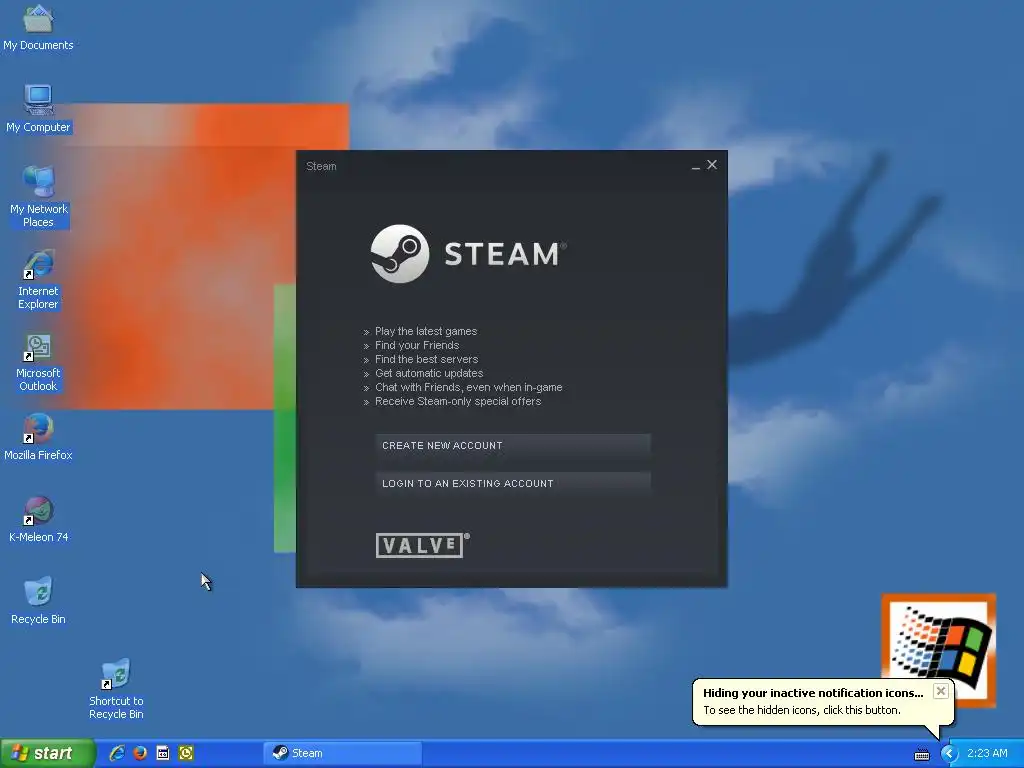Select the Internet Explorer desktop shortcut

point(38,279)
